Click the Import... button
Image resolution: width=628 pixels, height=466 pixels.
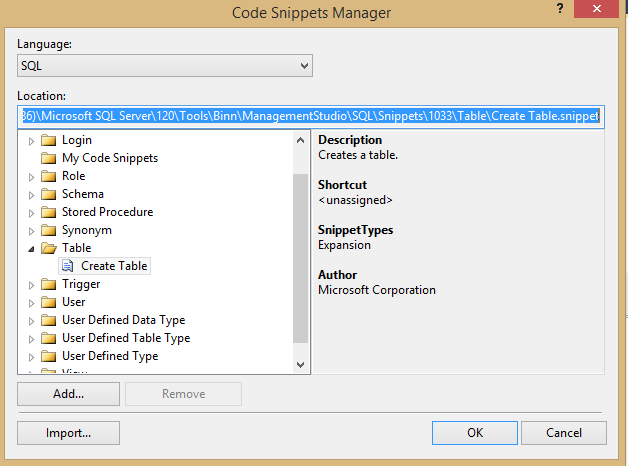point(68,433)
